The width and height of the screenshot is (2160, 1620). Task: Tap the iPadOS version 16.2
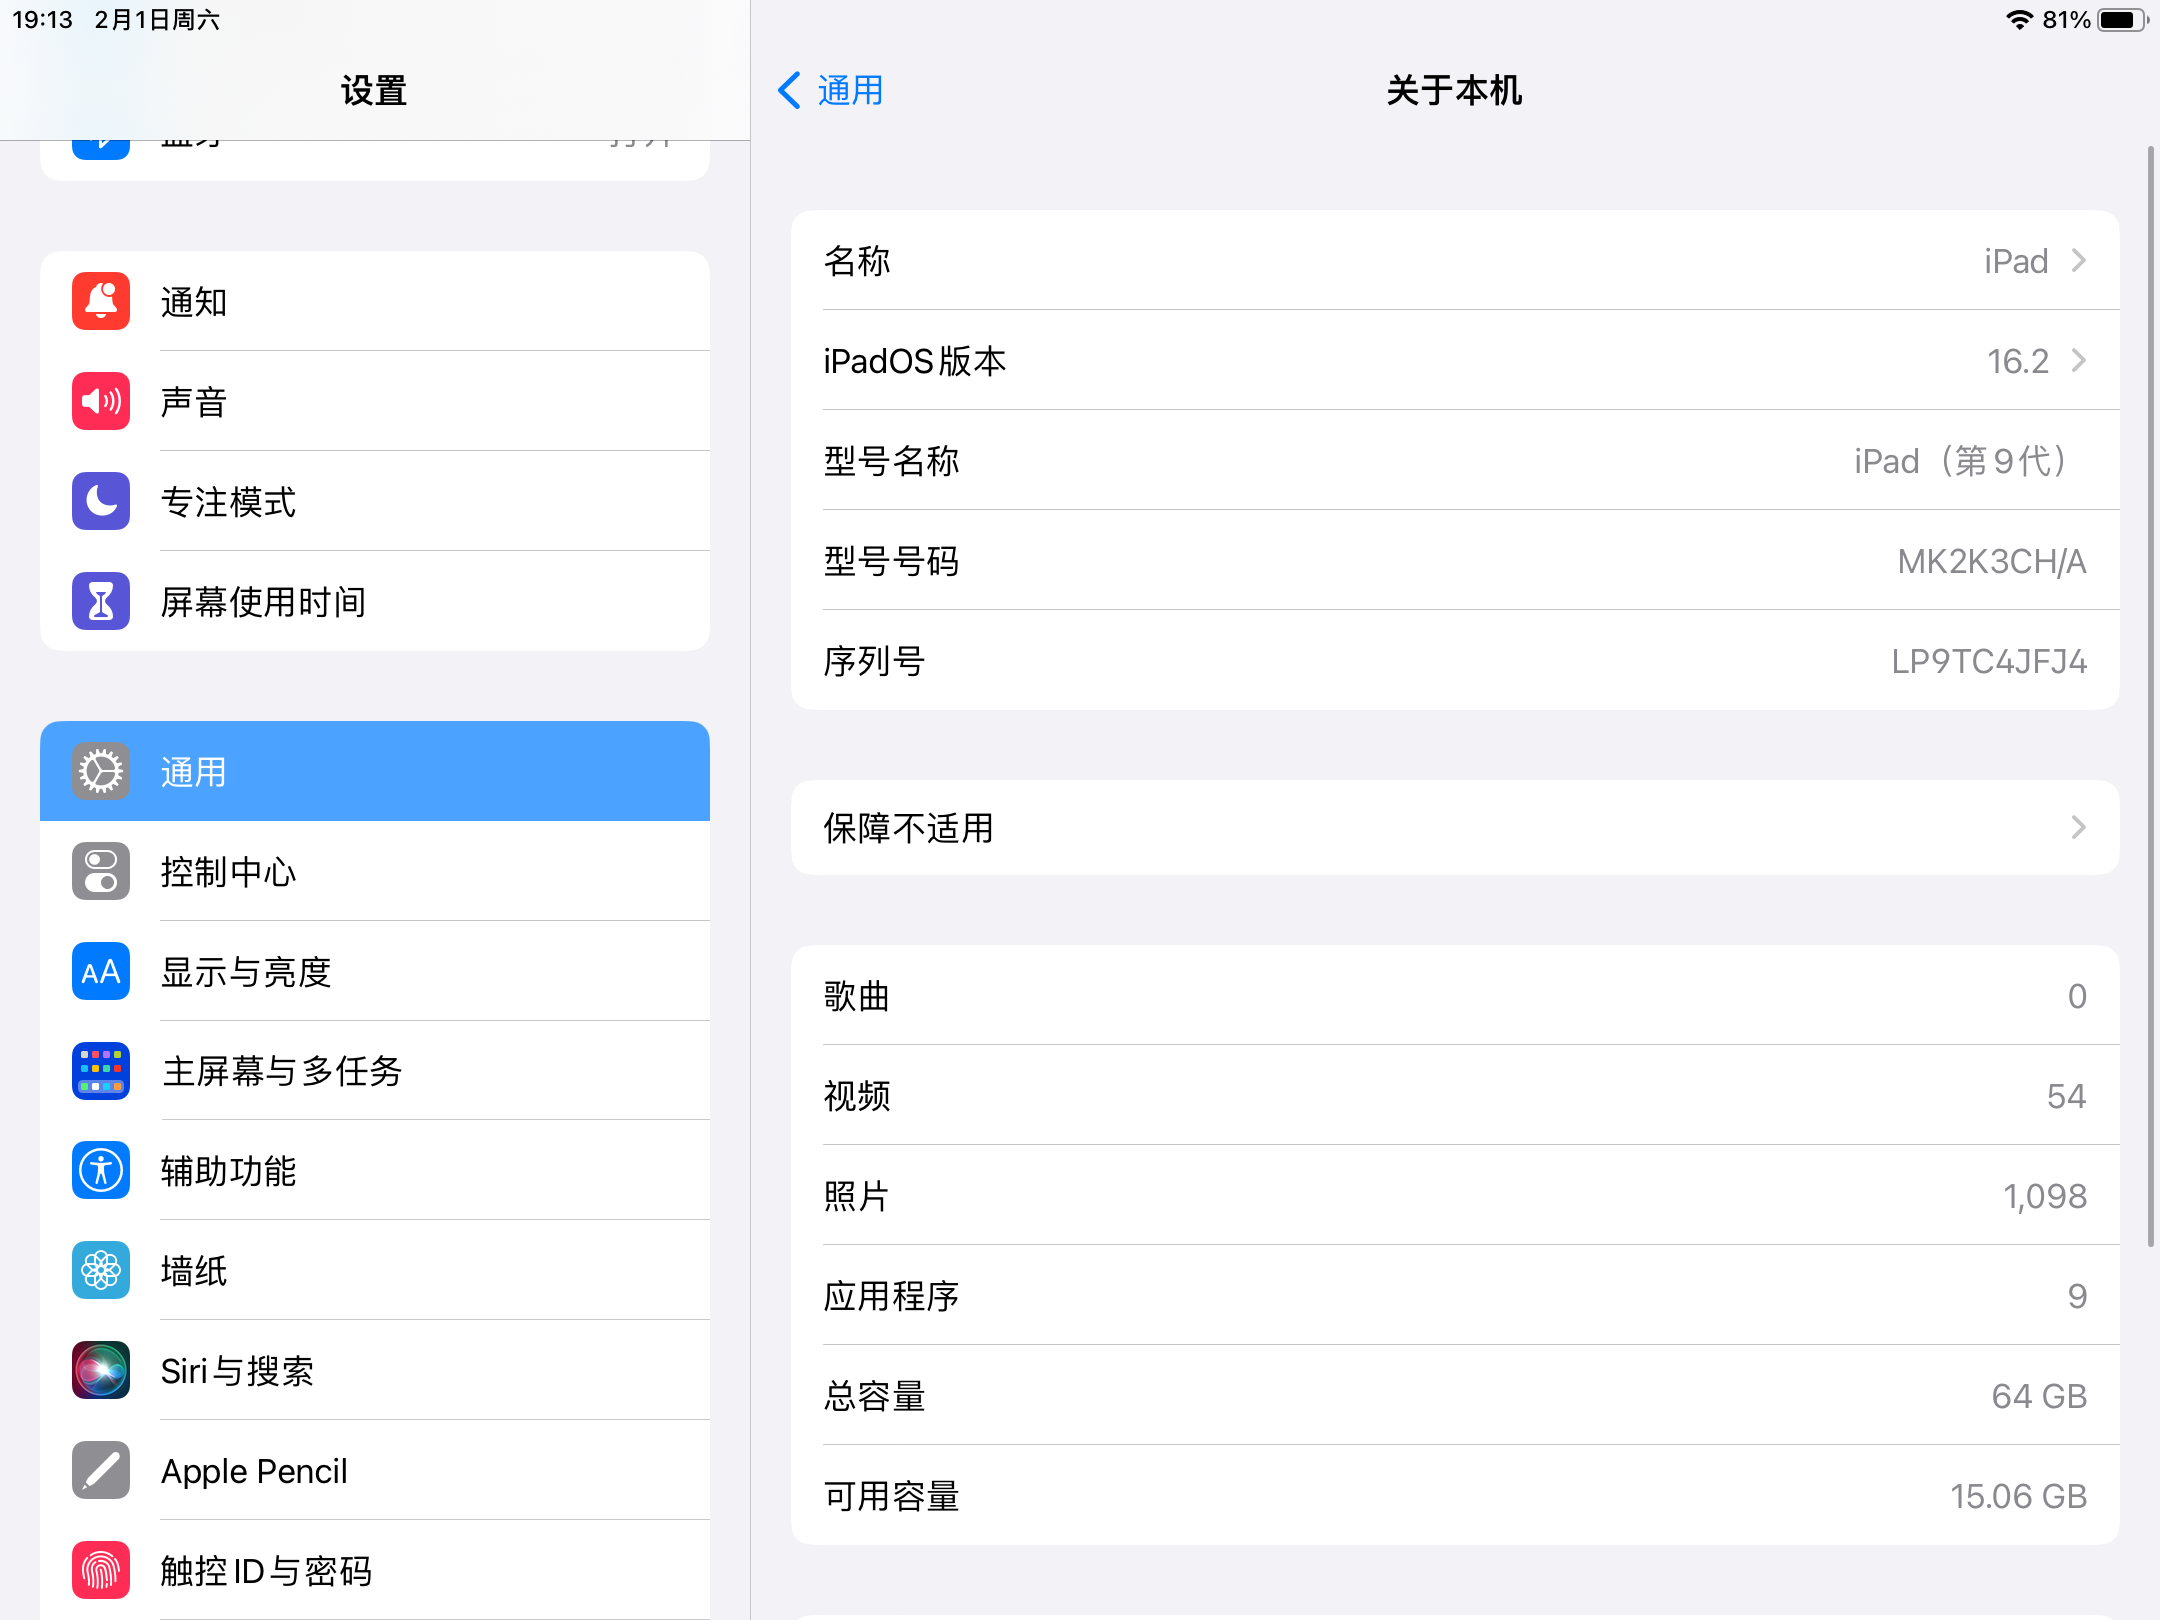(2018, 361)
